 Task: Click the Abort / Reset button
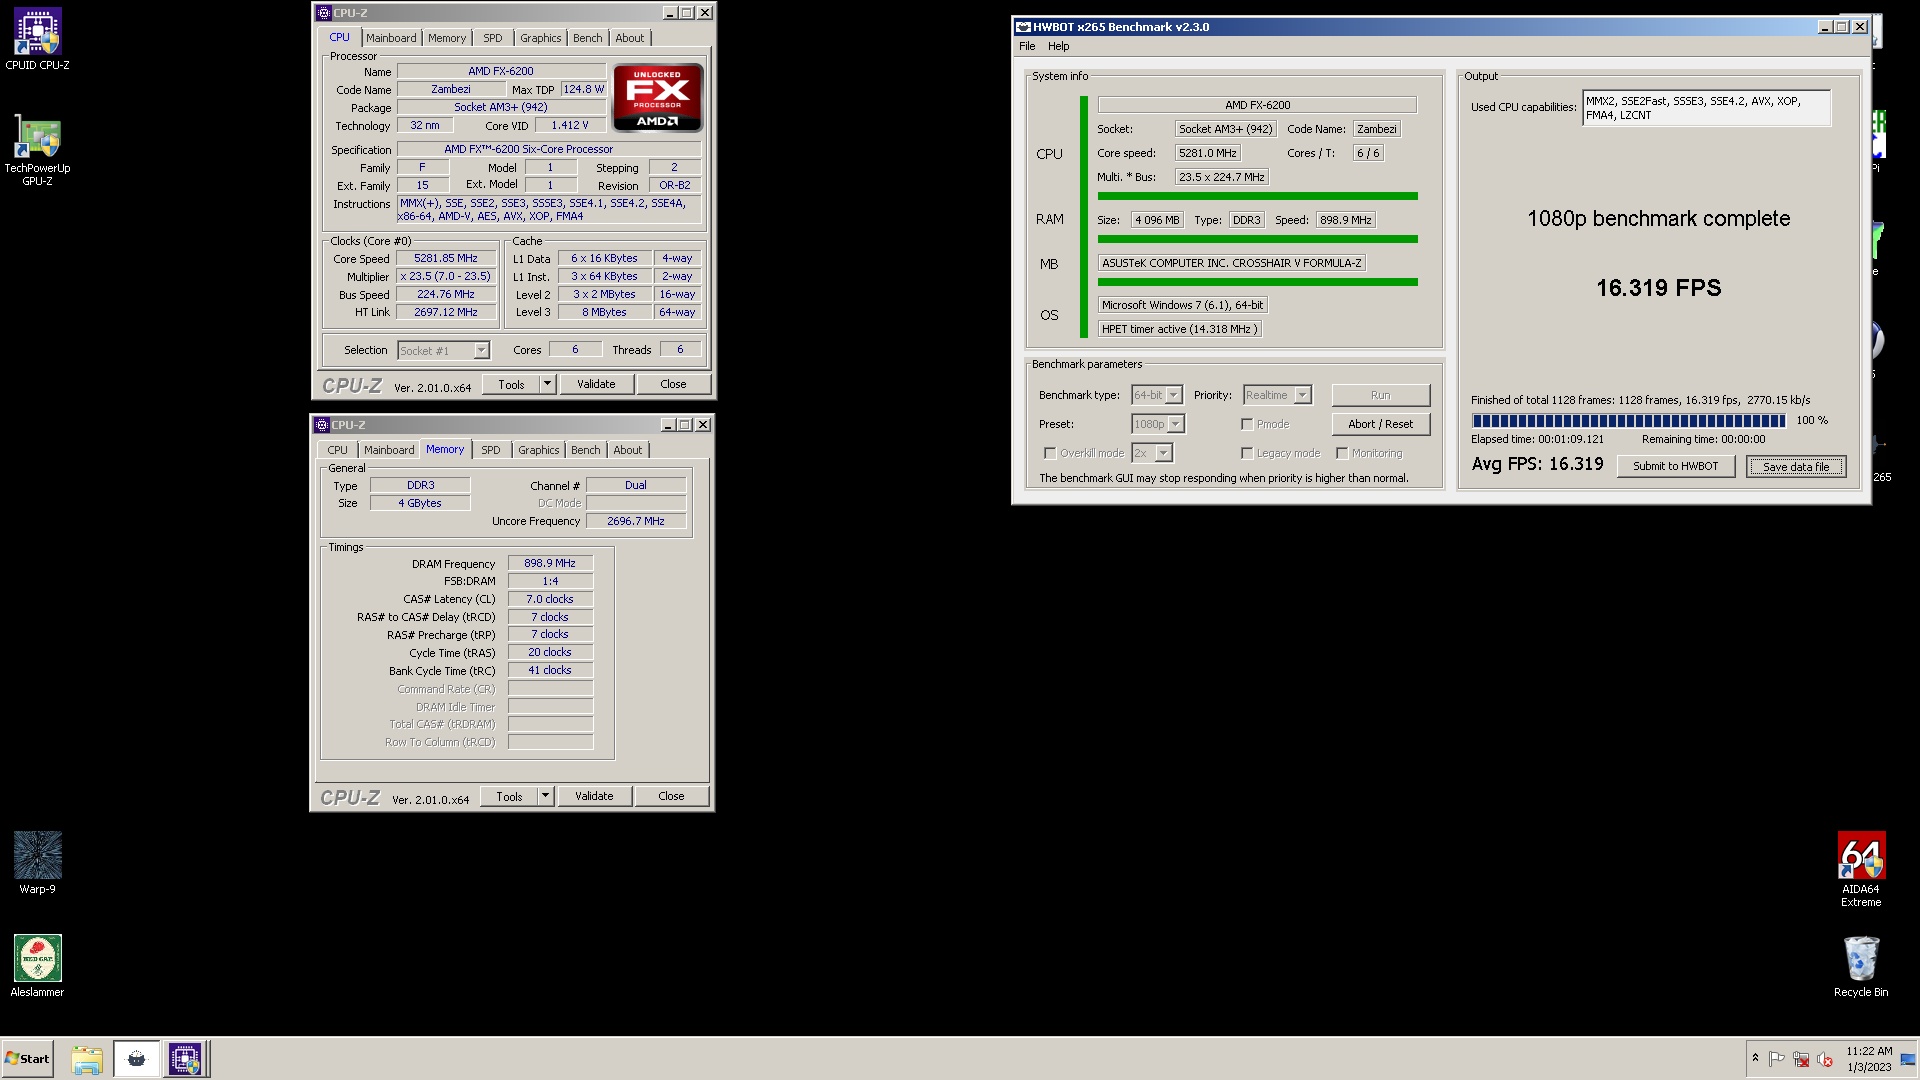tap(1381, 424)
